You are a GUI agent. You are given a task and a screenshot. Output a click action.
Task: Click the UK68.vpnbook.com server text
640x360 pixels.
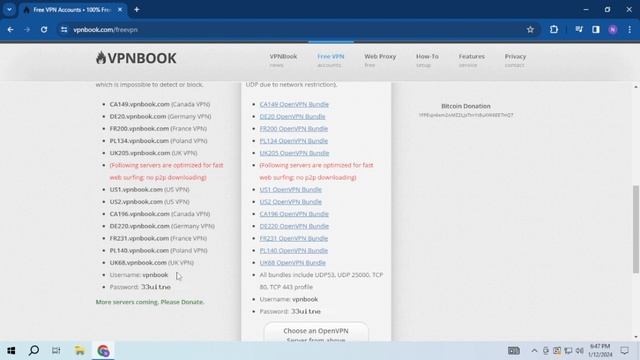(x=138, y=263)
